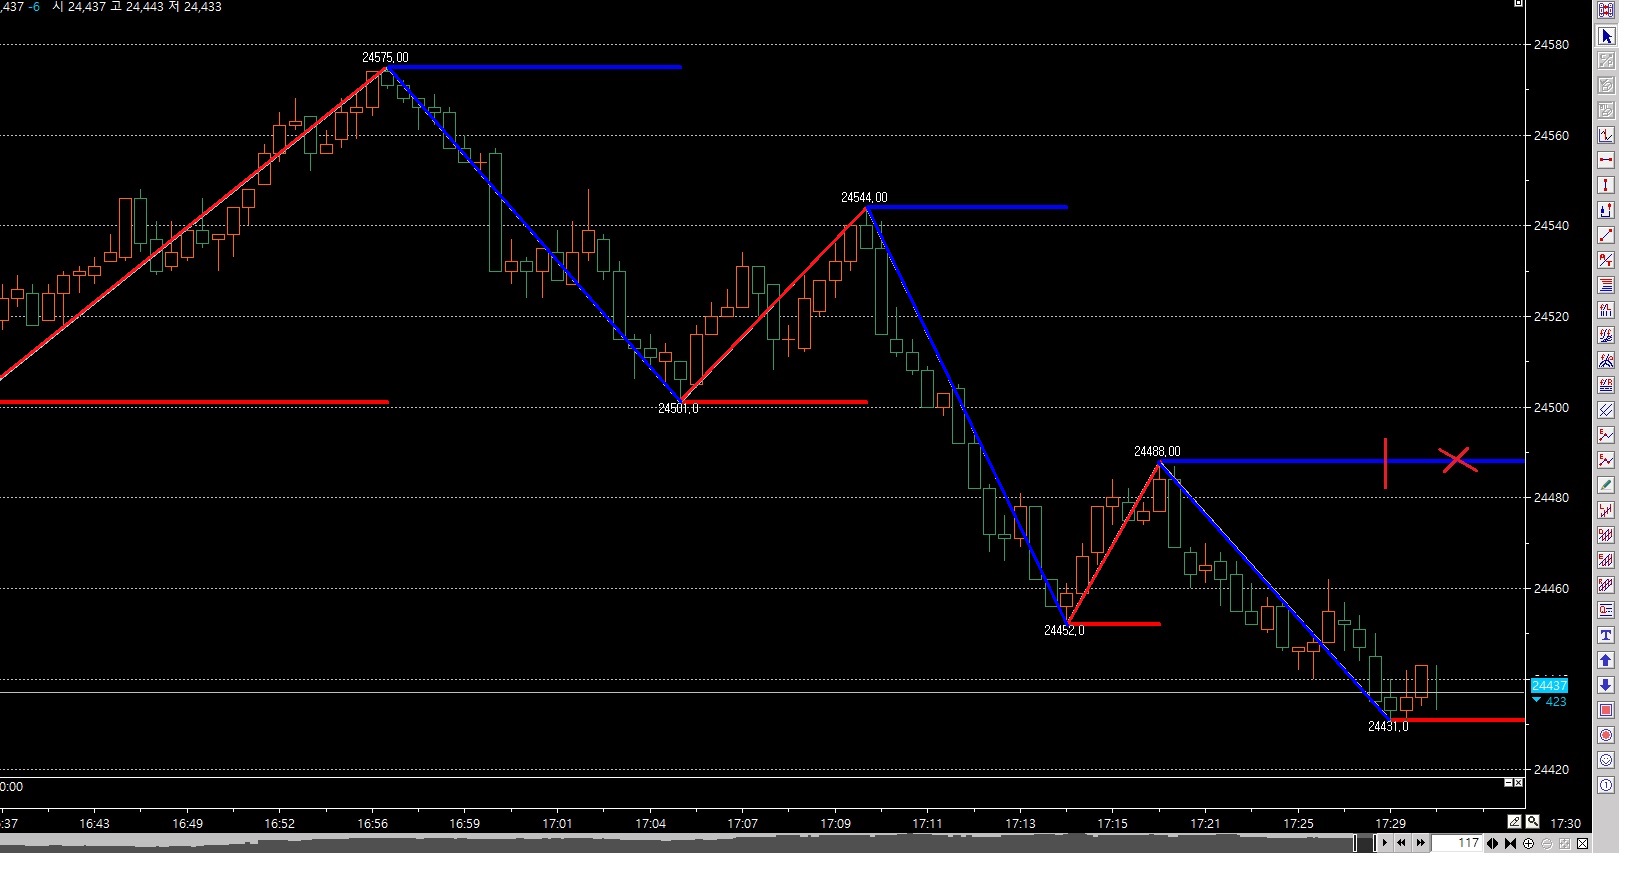Select the text T annotation tool
This screenshot has height=870, width=1634.
[1606, 636]
